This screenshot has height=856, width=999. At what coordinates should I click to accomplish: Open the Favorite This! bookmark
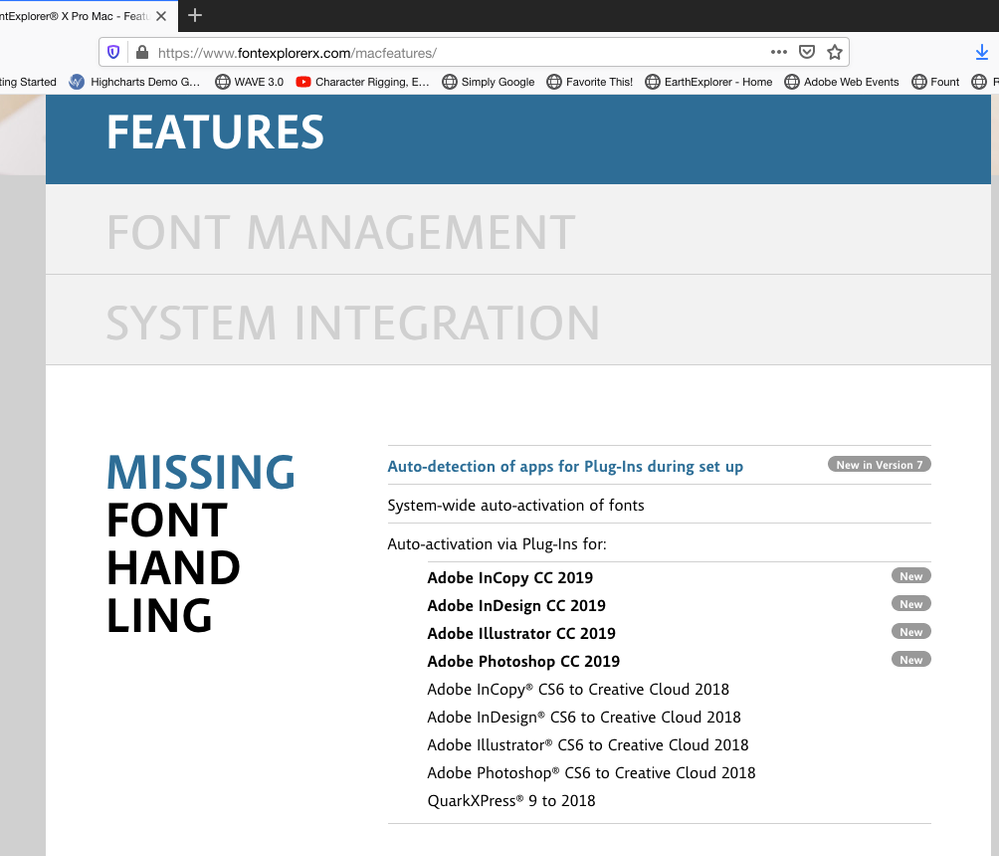[x=590, y=82]
